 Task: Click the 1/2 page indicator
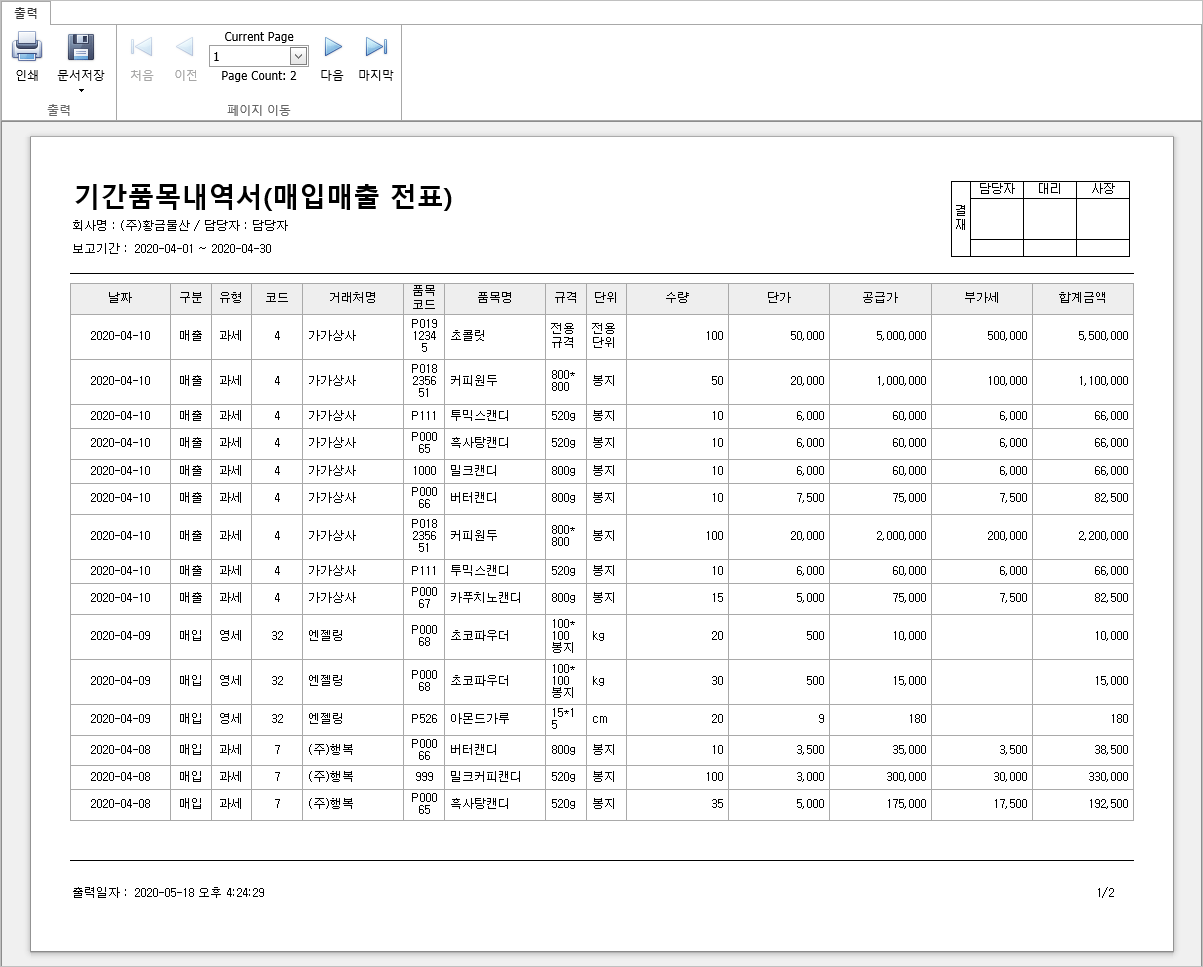click(1105, 893)
